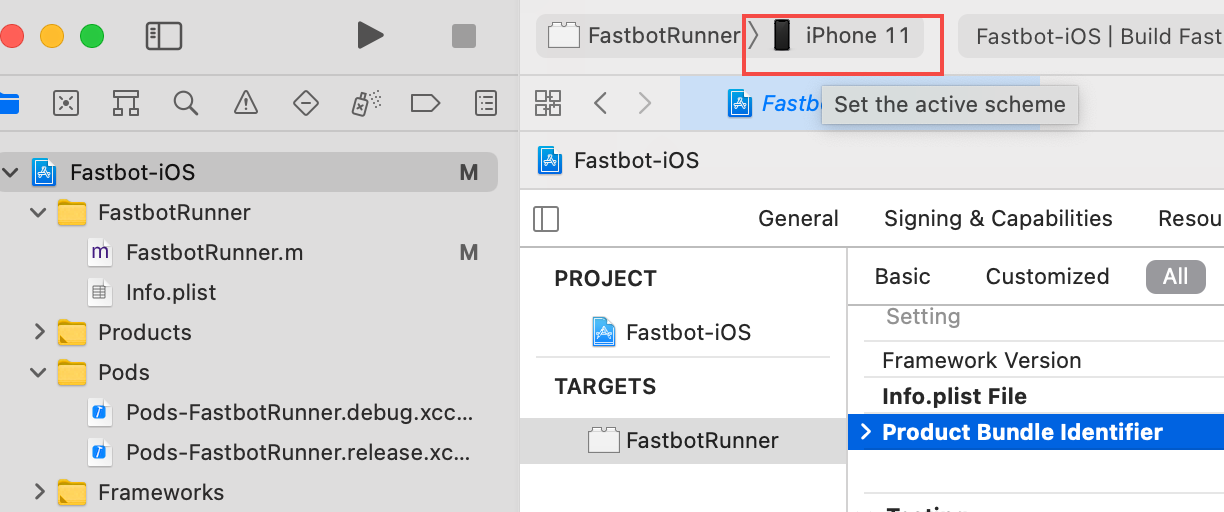
Task: Show Customized build settings filter
Action: tap(1047, 277)
